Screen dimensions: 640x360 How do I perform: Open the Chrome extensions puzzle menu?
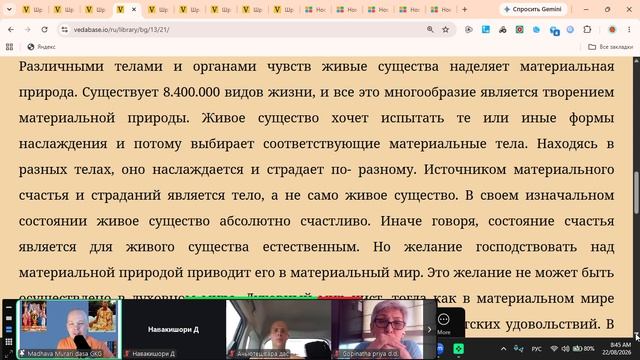pyautogui.click(x=587, y=29)
